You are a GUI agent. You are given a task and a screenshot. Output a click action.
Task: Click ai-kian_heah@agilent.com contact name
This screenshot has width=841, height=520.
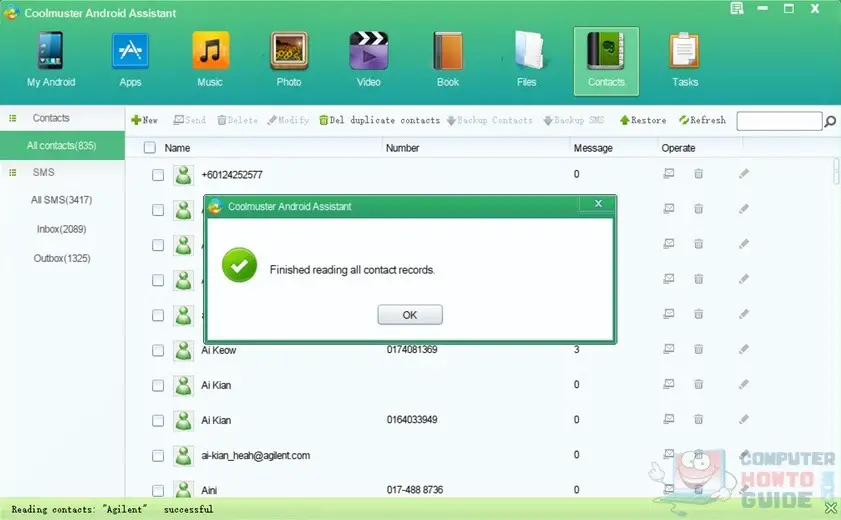point(255,455)
